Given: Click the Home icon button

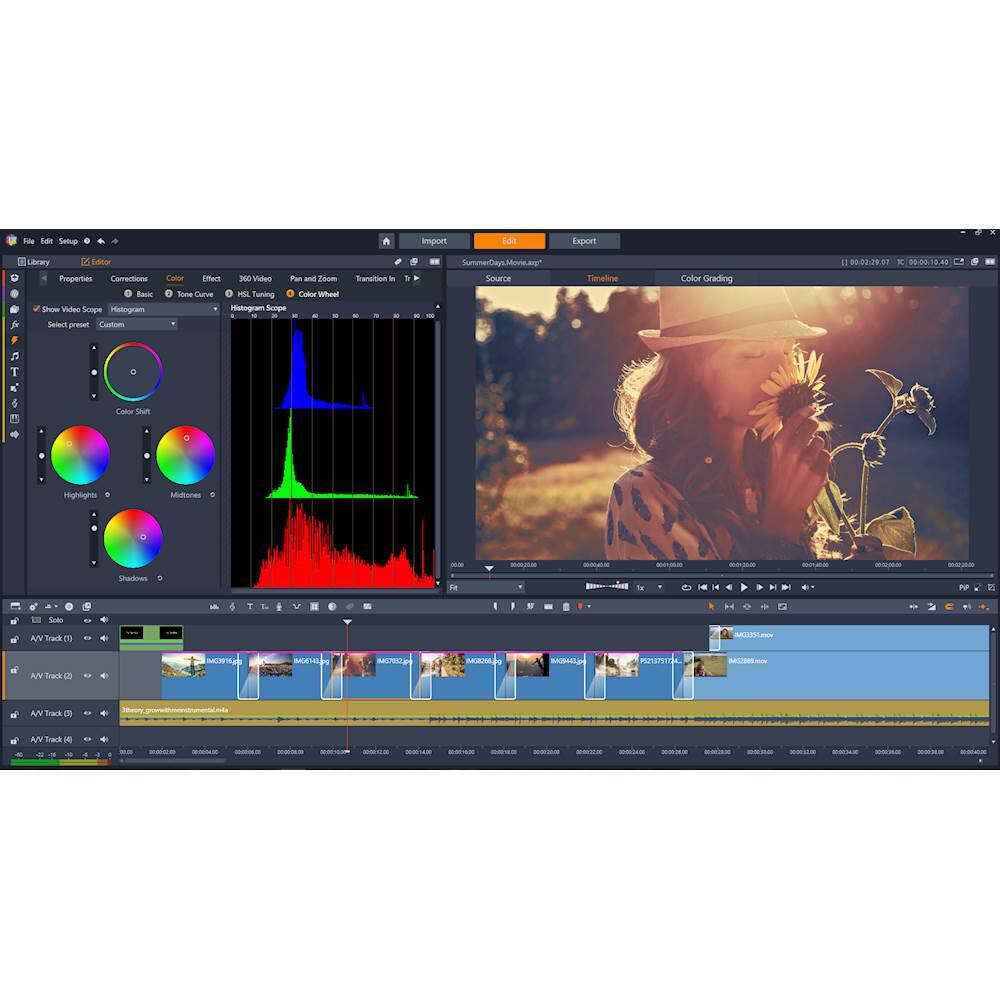Looking at the screenshot, I should (386, 241).
